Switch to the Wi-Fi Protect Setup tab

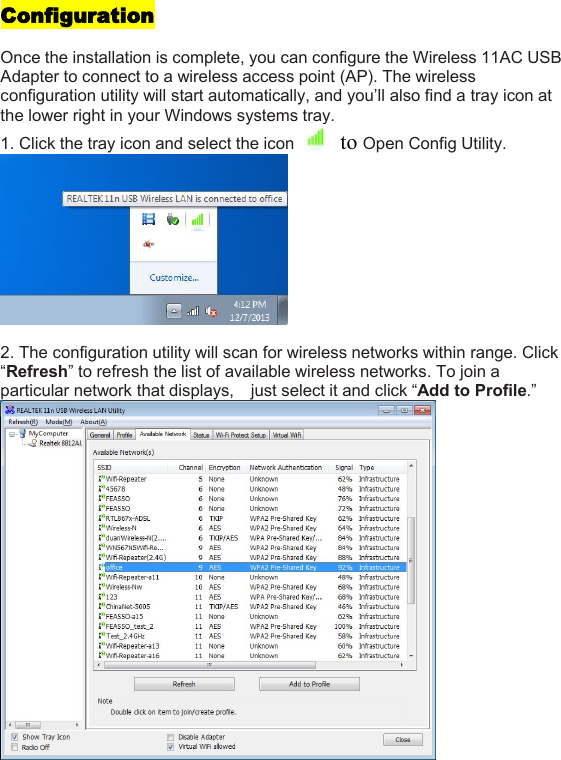[241, 435]
